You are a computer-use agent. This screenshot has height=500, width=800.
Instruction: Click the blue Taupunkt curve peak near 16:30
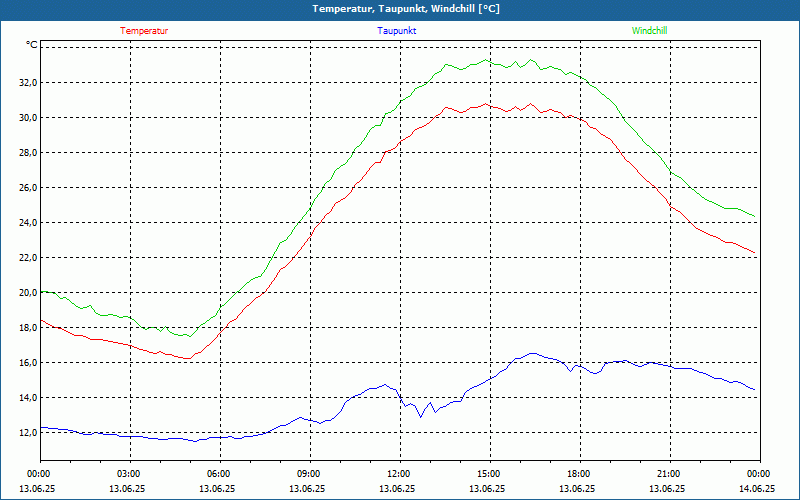coord(533,353)
